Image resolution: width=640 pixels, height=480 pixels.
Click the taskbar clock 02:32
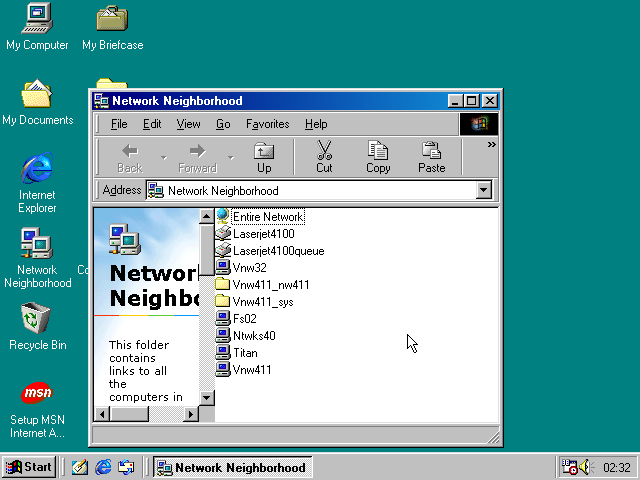pyautogui.click(x=617, y=467)
